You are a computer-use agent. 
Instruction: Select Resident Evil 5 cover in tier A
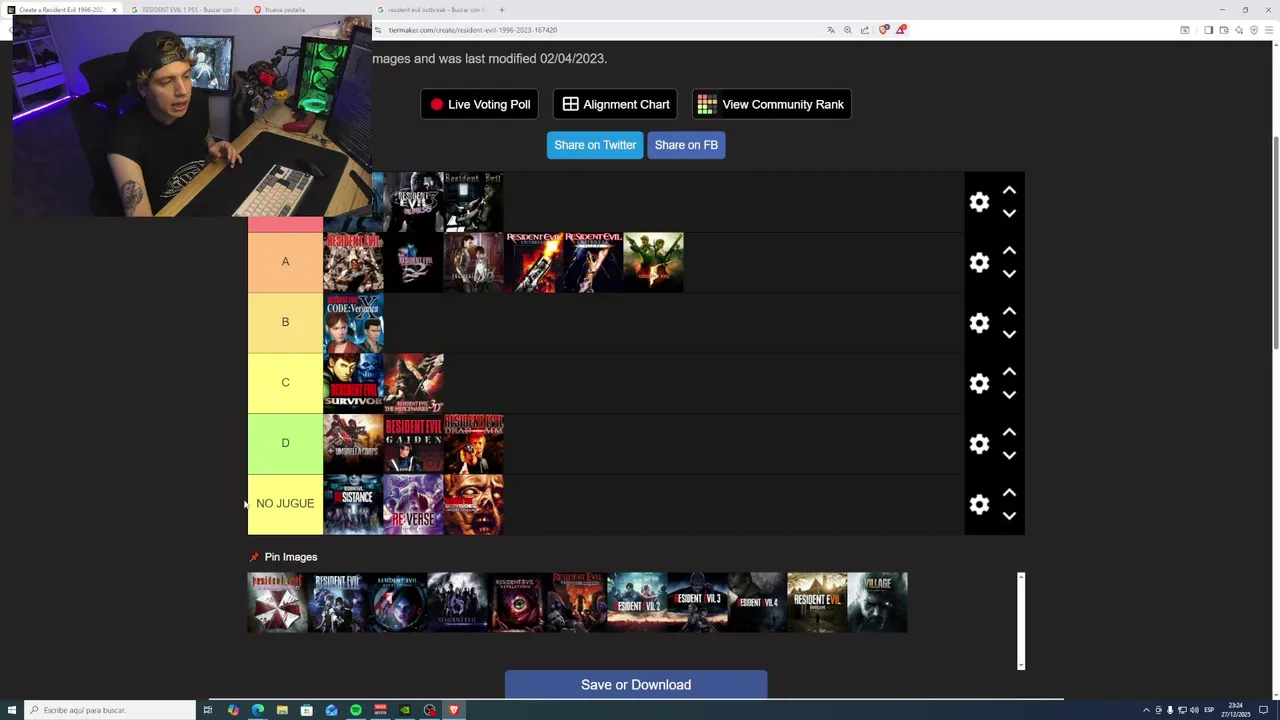pyautogui.click(x=653, y=262)
